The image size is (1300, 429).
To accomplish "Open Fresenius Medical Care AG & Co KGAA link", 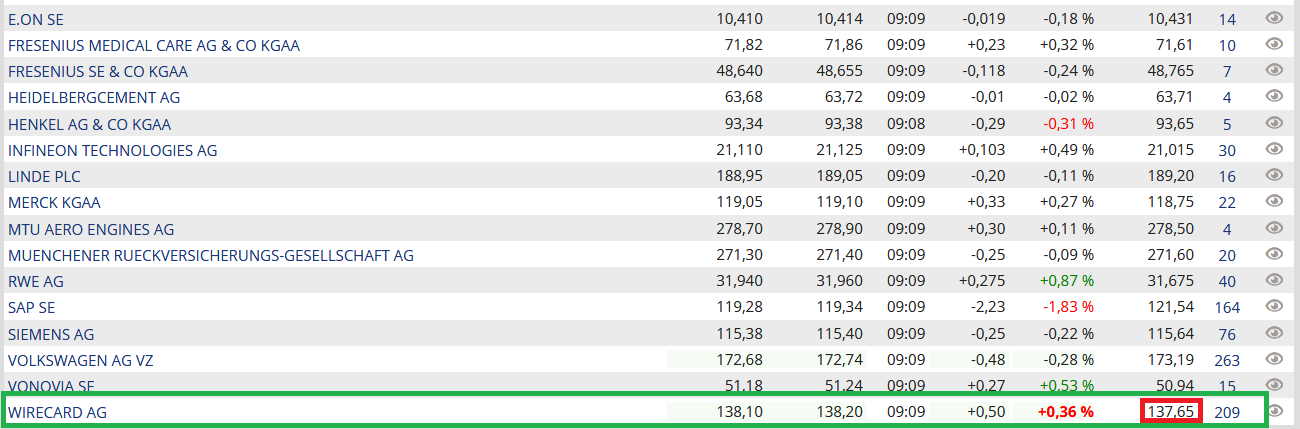I will click(154, 45).
